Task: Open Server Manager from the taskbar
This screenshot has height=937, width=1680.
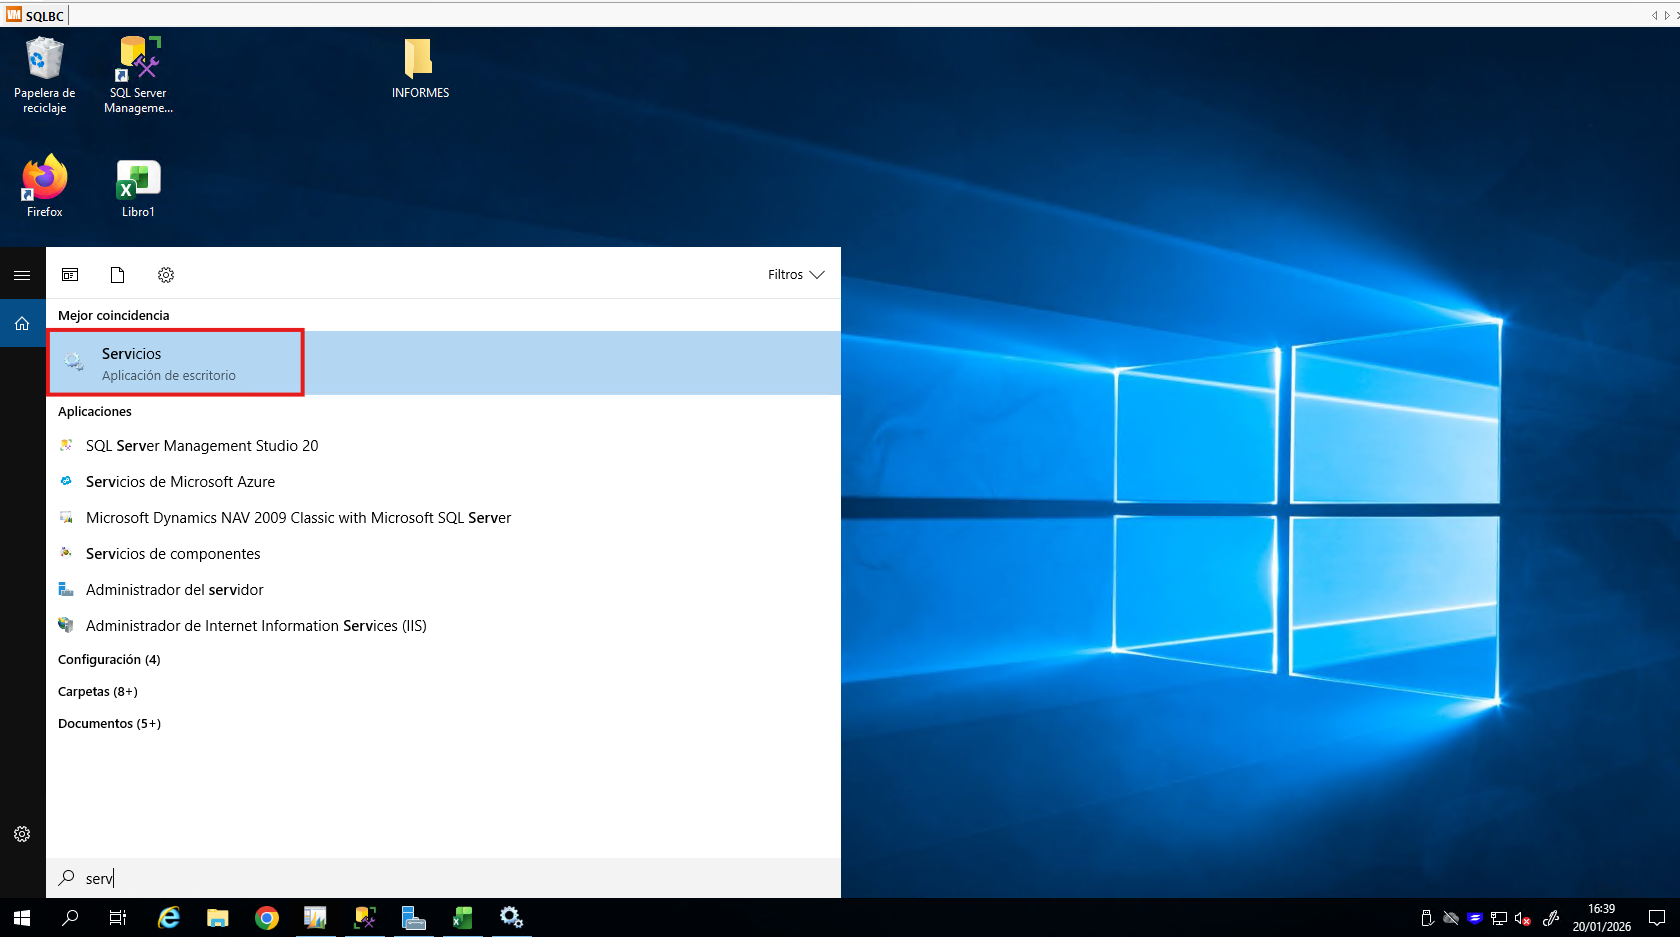Action: (413, 918)
